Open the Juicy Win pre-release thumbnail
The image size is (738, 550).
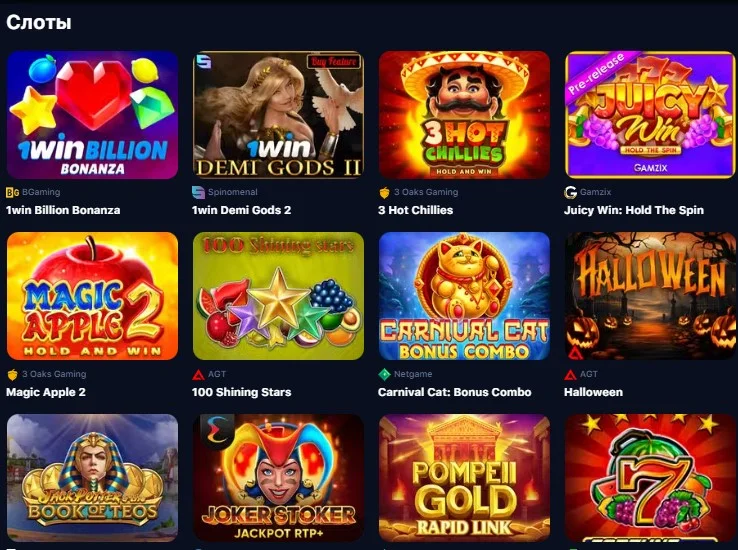click(x=650, y=115)
